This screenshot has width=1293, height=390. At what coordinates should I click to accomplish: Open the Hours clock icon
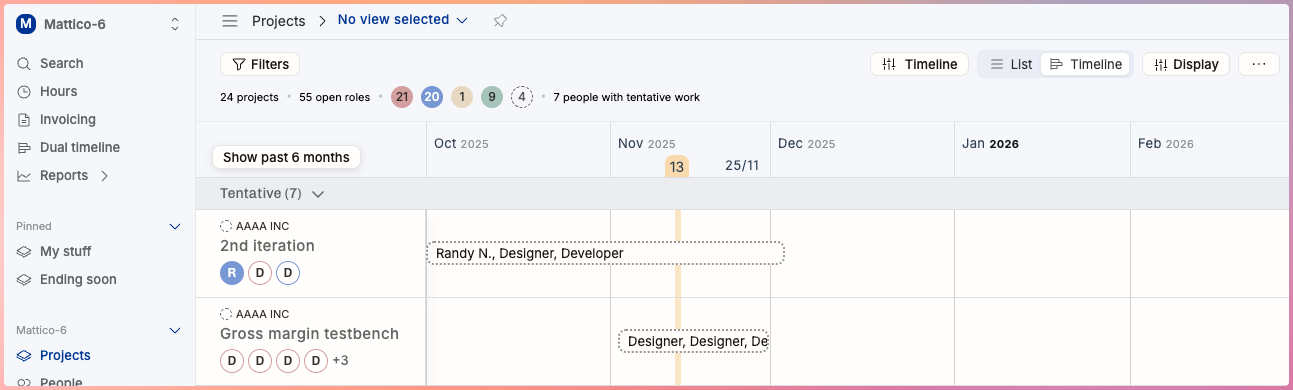click(x=24, y=91)
